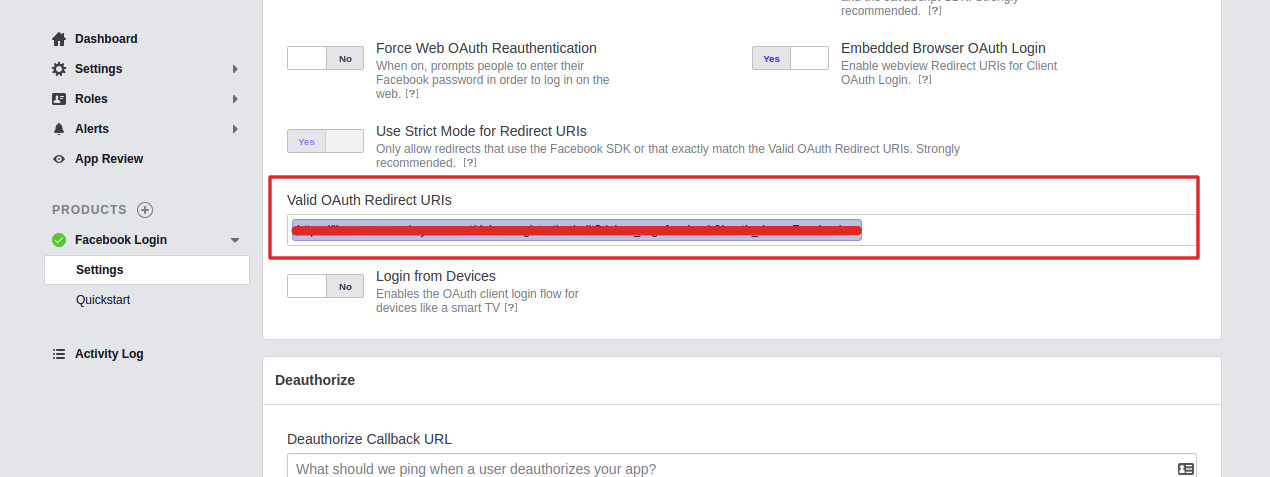Image resolution: width=1270 pixels, height=477 pixels.
Task: Open help [?] for Embedded Browser OAuth Login
Action: (924, 80)
